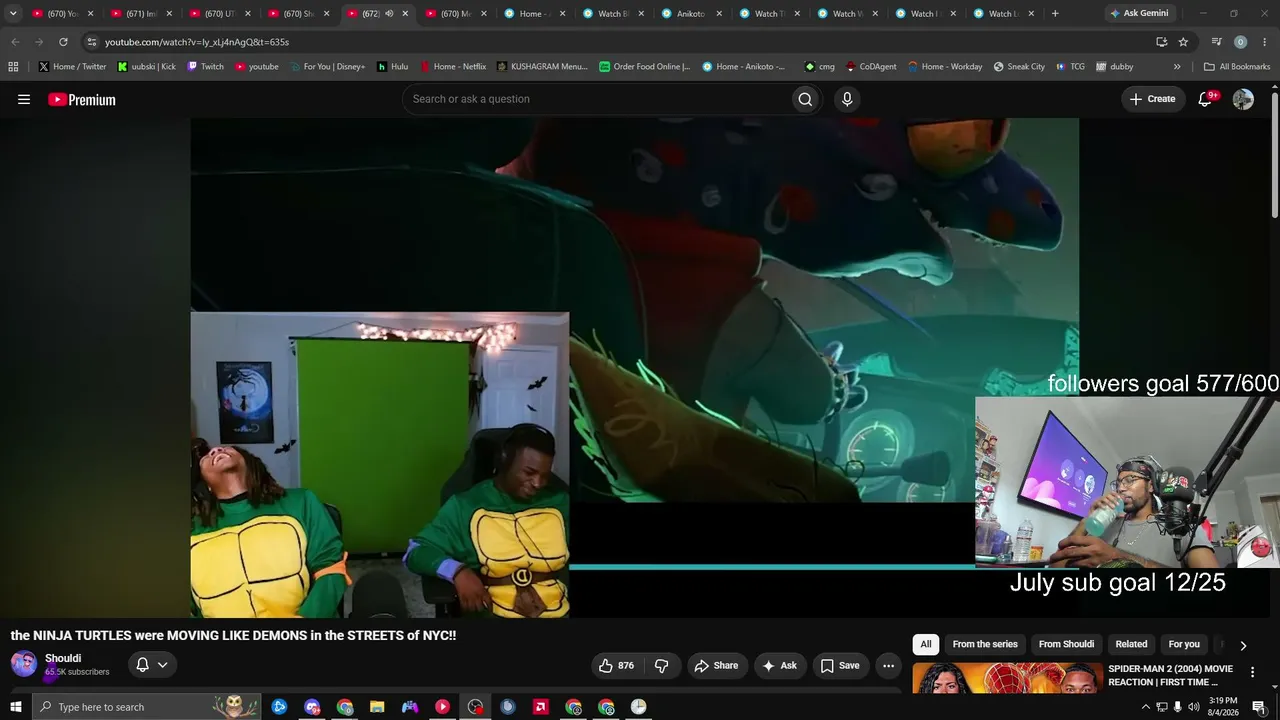Viewport: 1280px width, 720px height.
Task: Click the Ask Gemini button
Action: 1139,14
